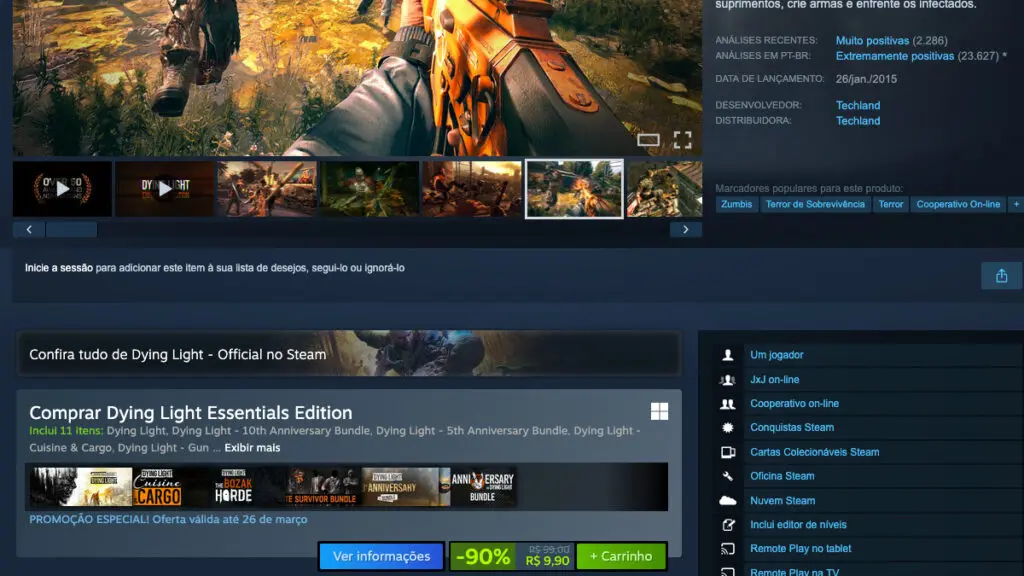Image resolution: width=1024 pixels, height=576 pixels.
Task: Click the Ver informações button
Action: point(381,556)
